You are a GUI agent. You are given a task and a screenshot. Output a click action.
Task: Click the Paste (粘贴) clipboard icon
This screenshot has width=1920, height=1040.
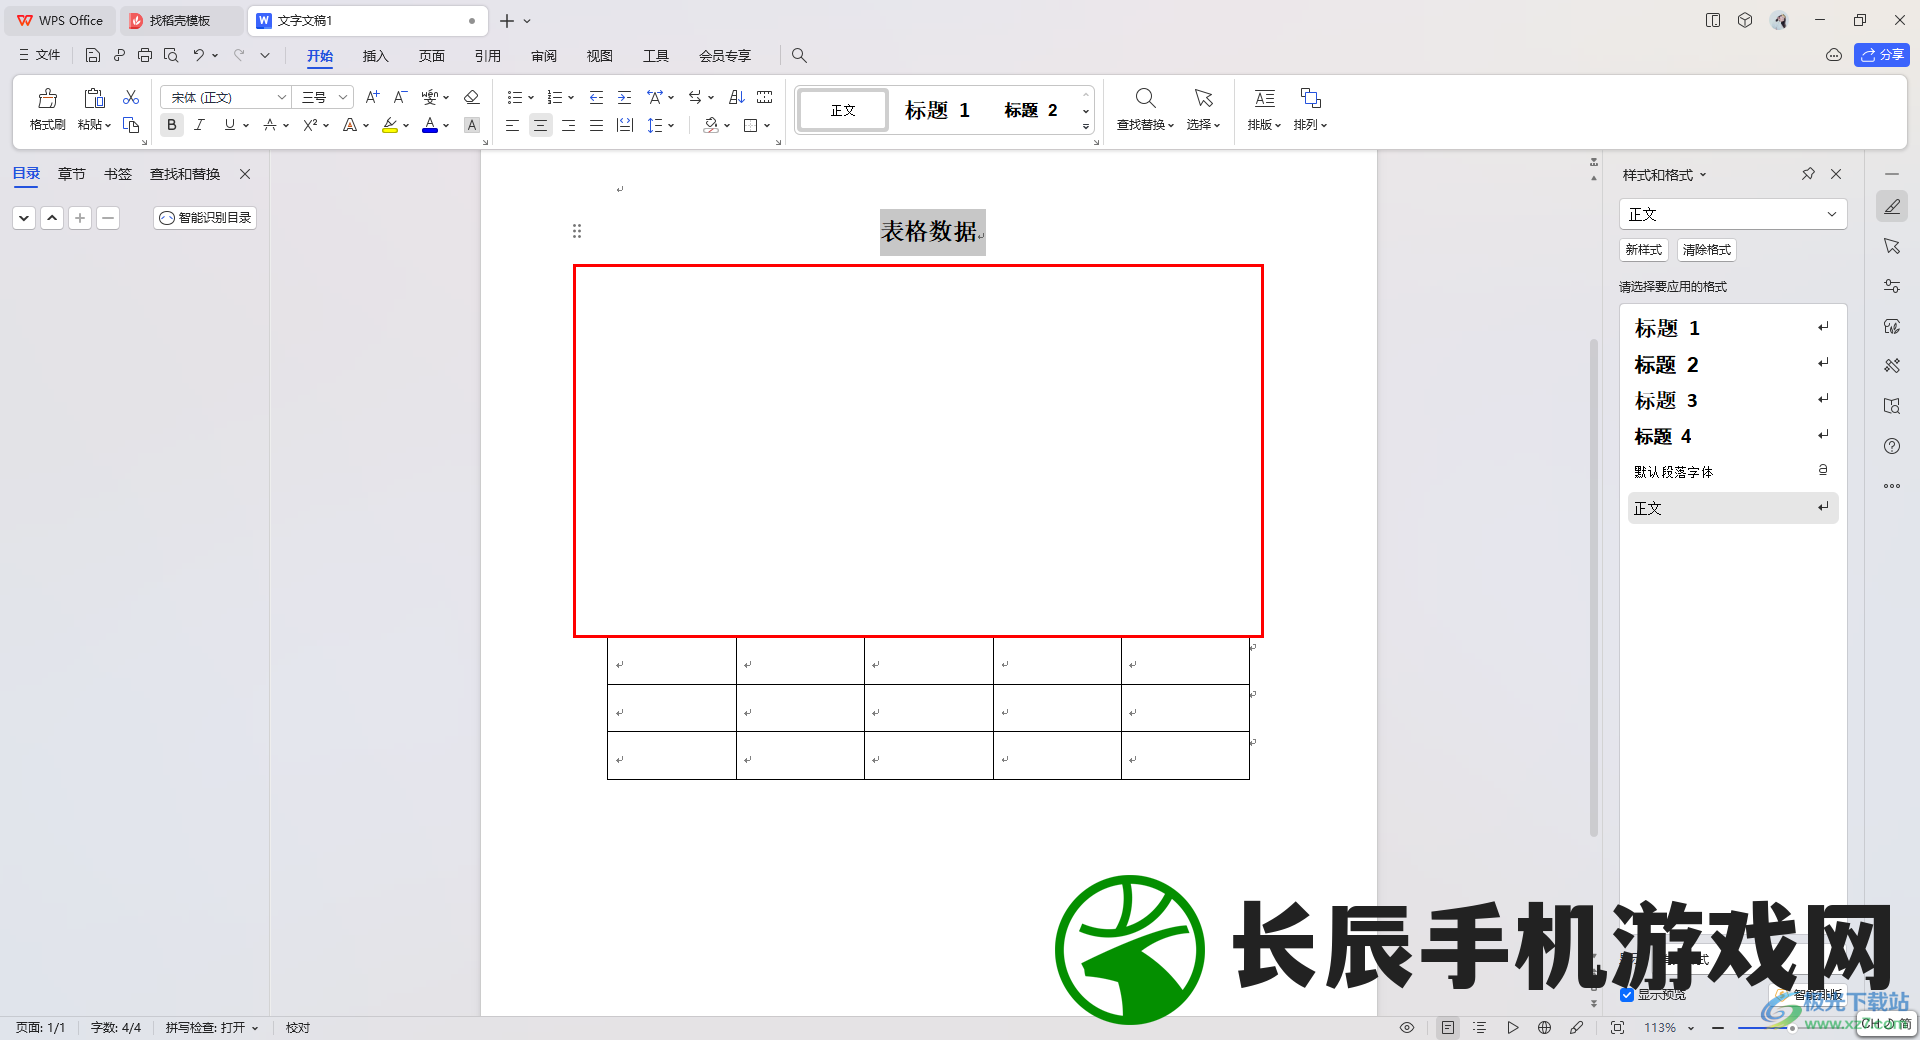94,99
